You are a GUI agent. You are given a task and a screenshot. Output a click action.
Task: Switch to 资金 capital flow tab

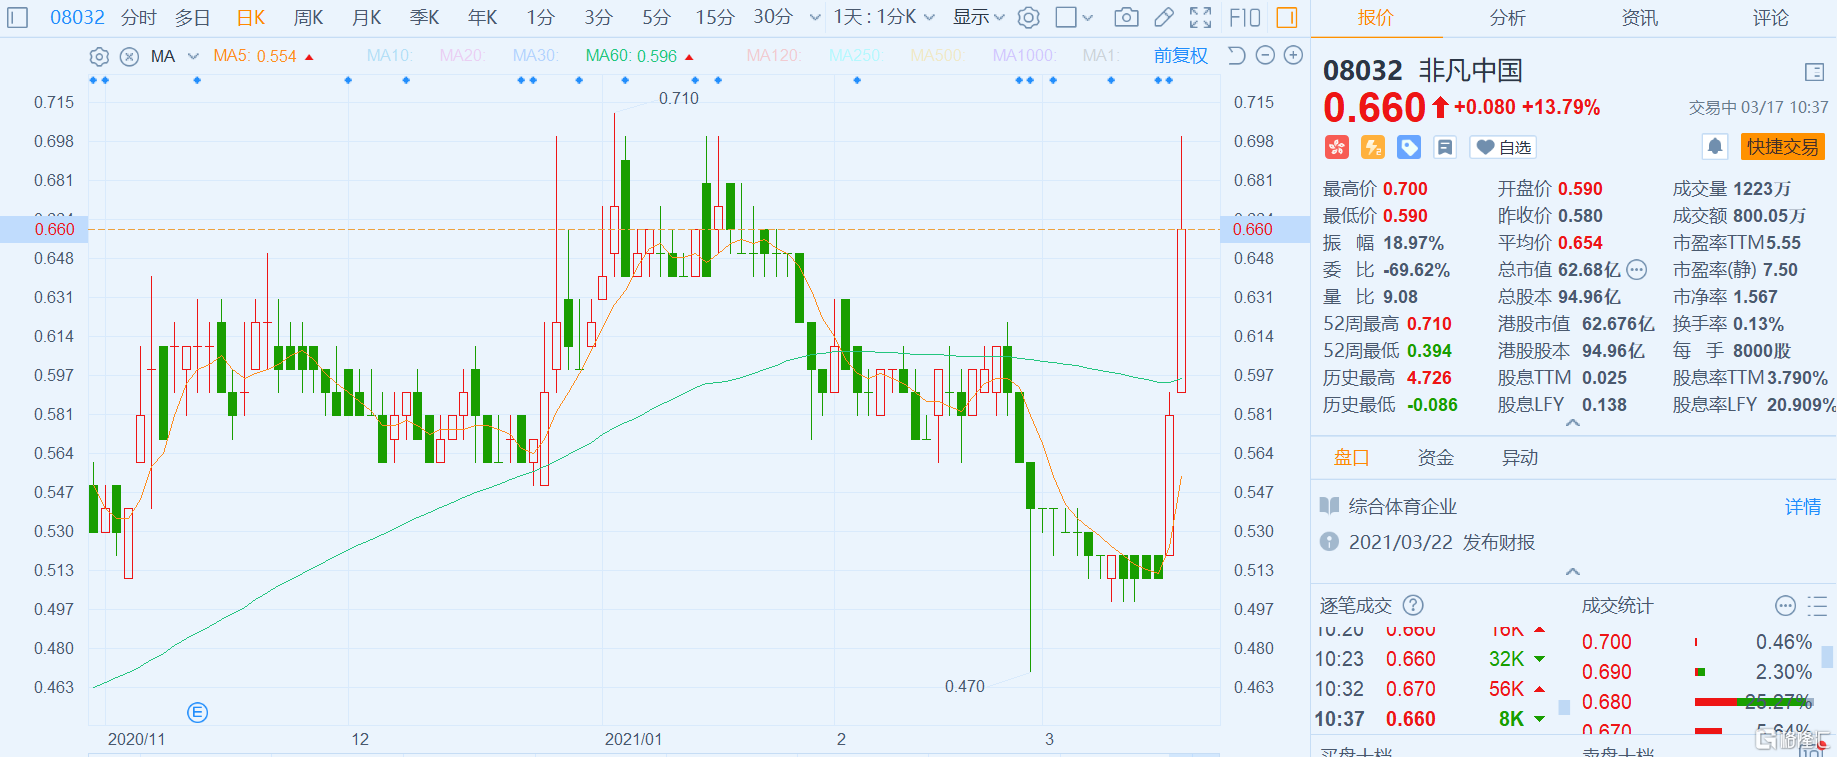(1436, 457)
